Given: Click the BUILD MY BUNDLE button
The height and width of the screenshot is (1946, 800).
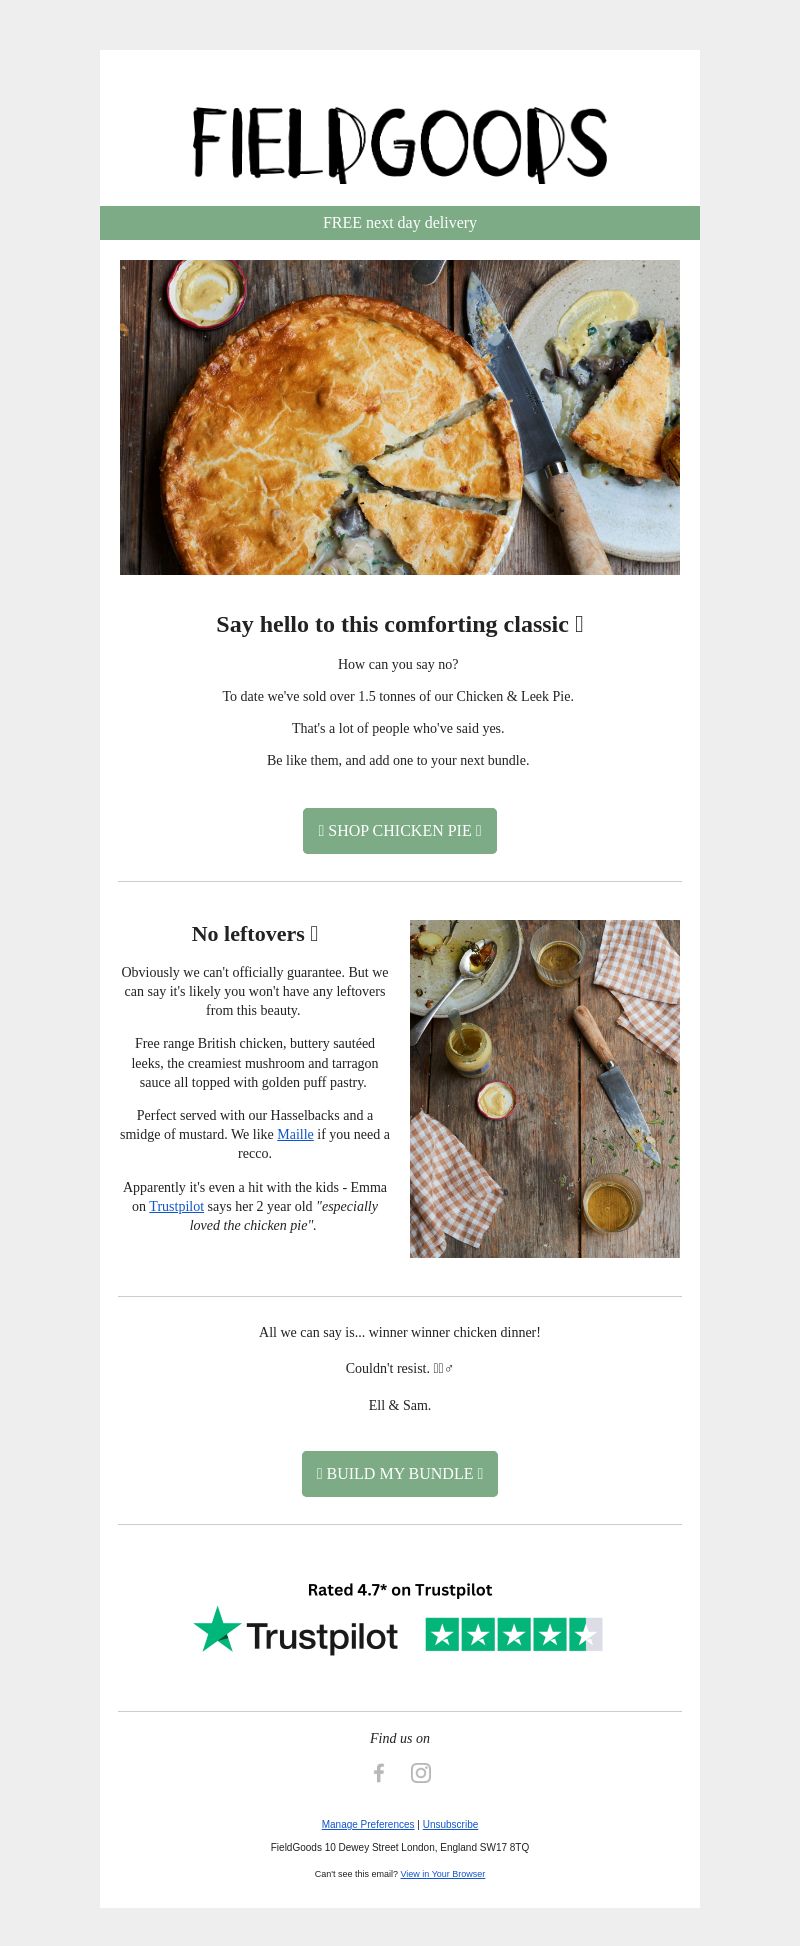Looking at the screenshot, I should coord(400,1474).
